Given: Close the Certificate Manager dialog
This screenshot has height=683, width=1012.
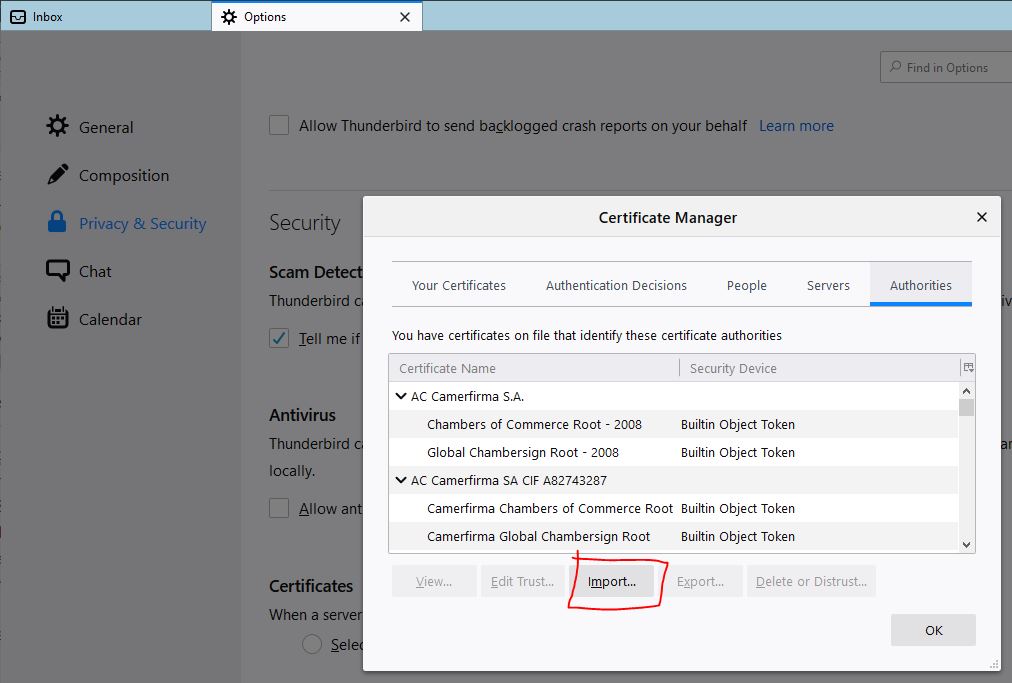Looking at the screenshot, I should coord(981,217).
